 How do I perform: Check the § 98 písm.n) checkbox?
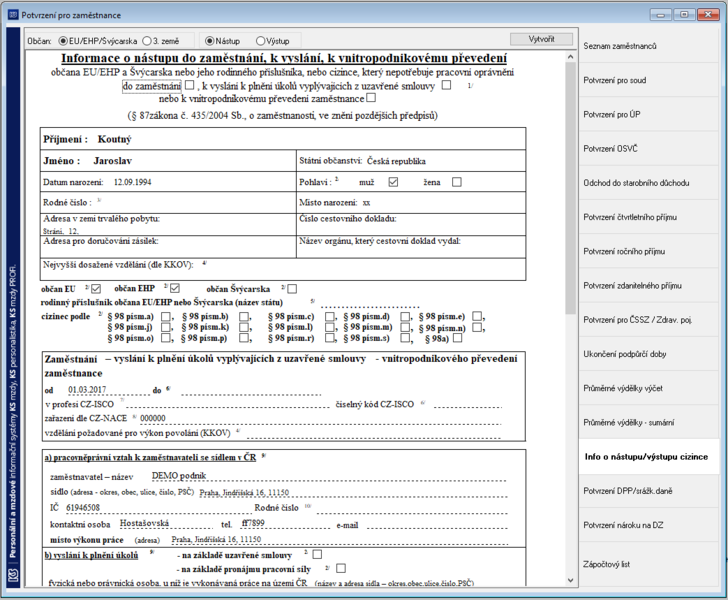[x=477, y=327]
